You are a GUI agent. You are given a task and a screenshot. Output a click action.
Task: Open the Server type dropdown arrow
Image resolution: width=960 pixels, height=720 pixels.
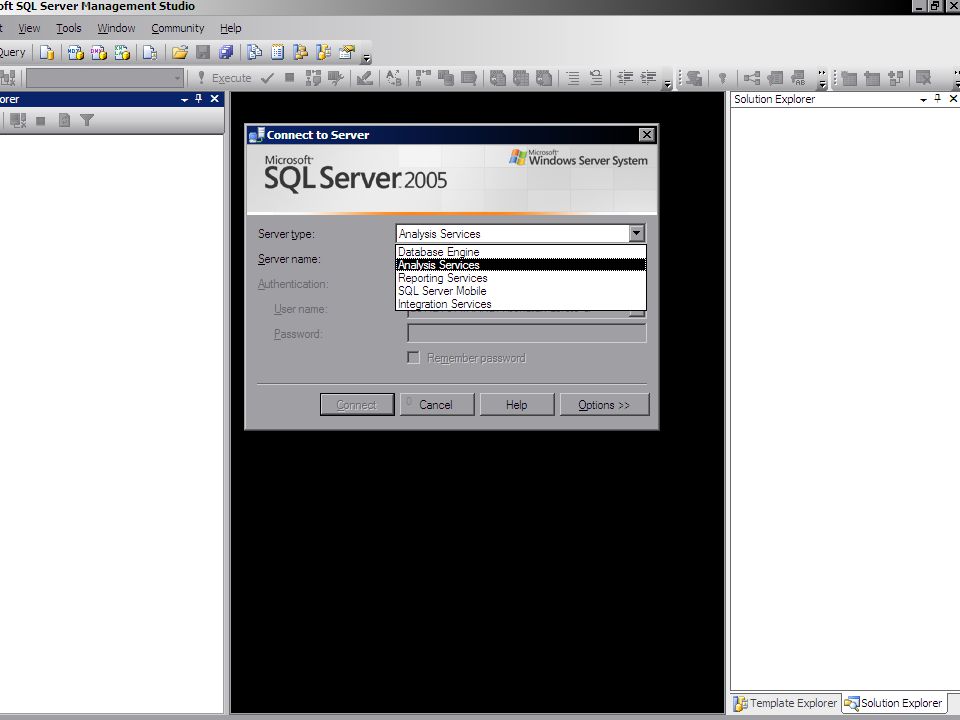(x=637, y=233)
